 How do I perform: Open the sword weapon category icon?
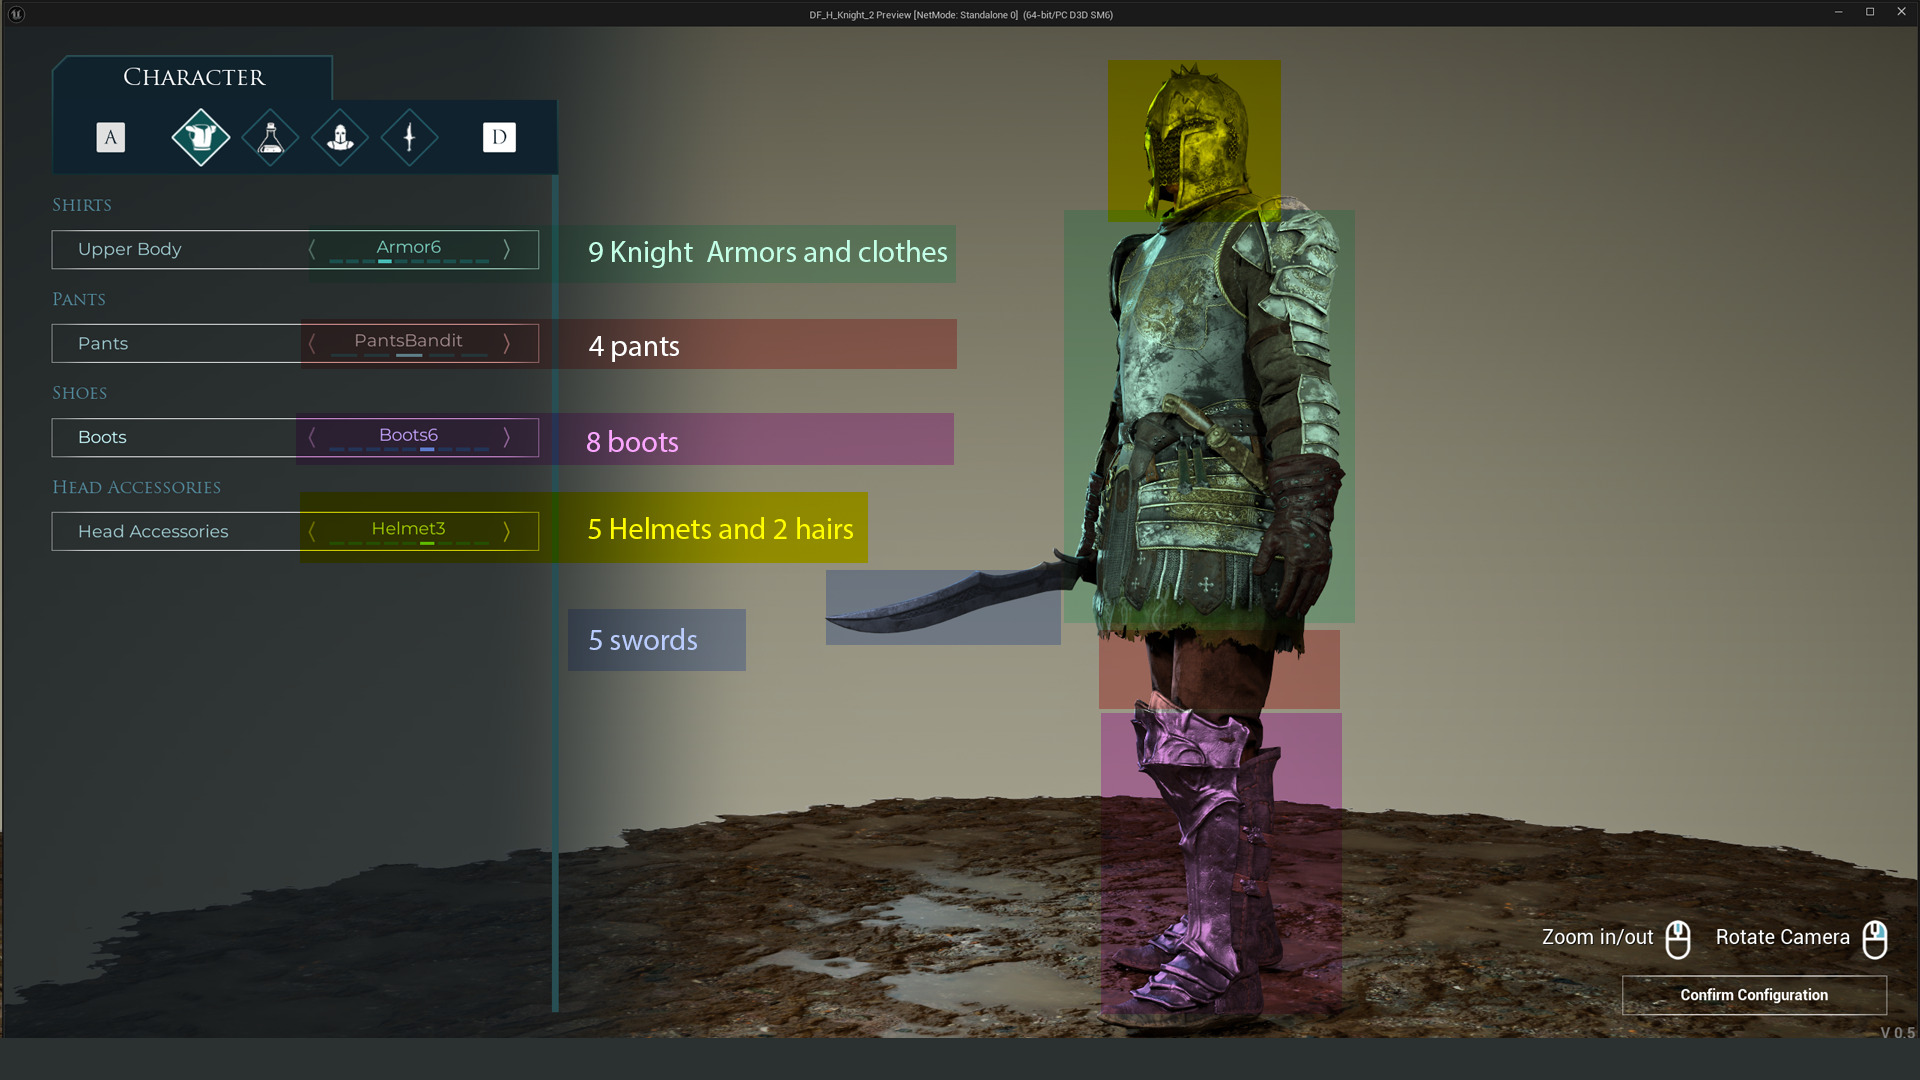point(409,137)
